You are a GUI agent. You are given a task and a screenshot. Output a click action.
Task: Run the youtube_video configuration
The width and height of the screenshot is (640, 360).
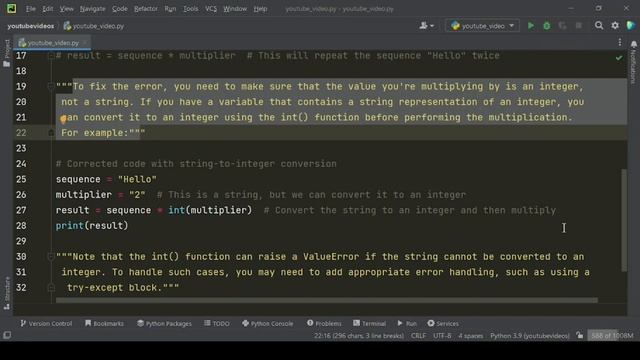[531, 26]
